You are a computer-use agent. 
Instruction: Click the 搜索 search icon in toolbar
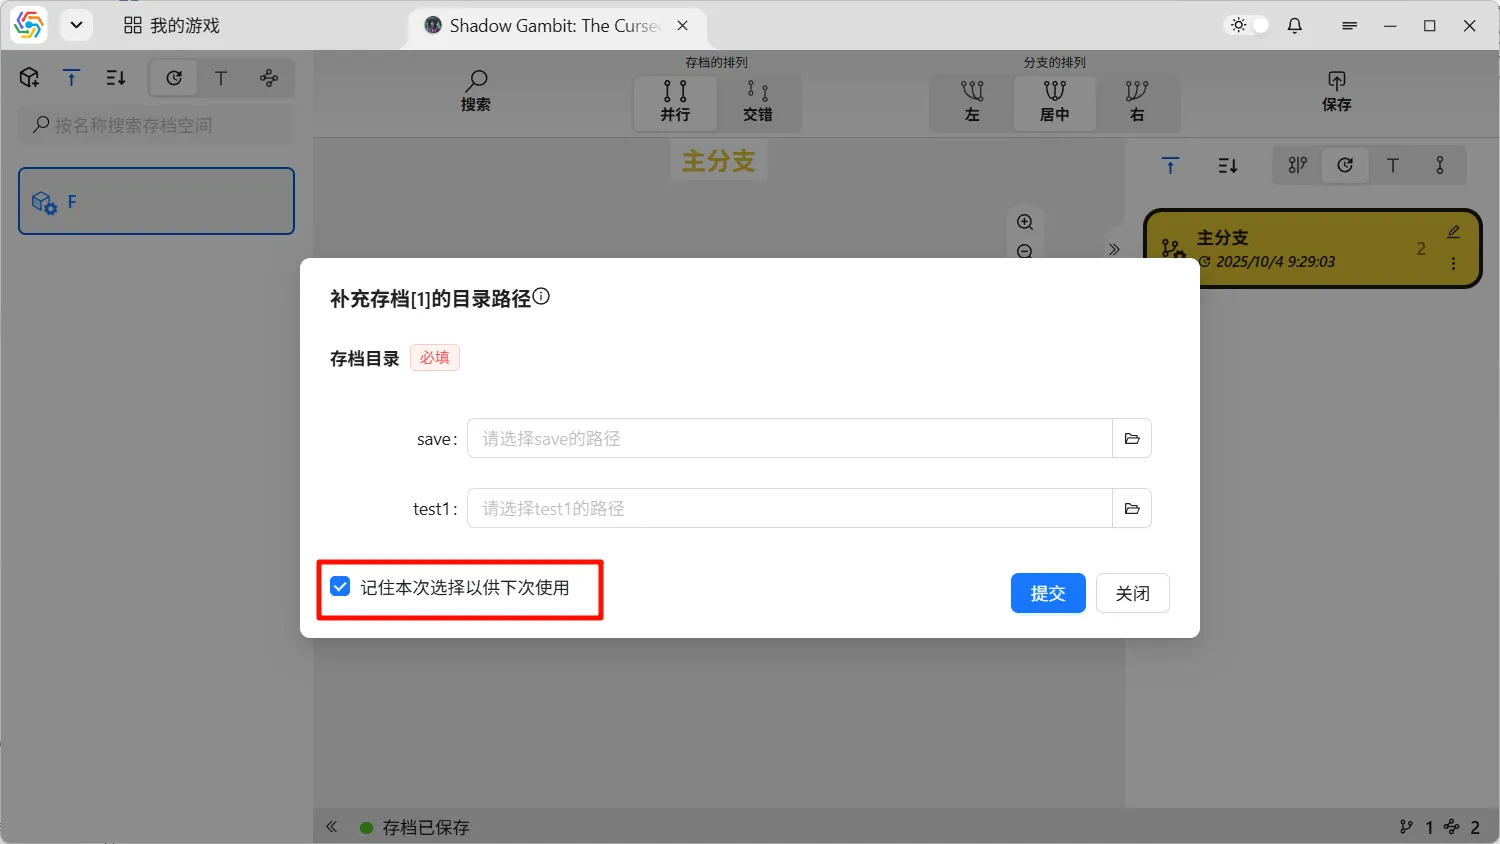click(476, 91)
